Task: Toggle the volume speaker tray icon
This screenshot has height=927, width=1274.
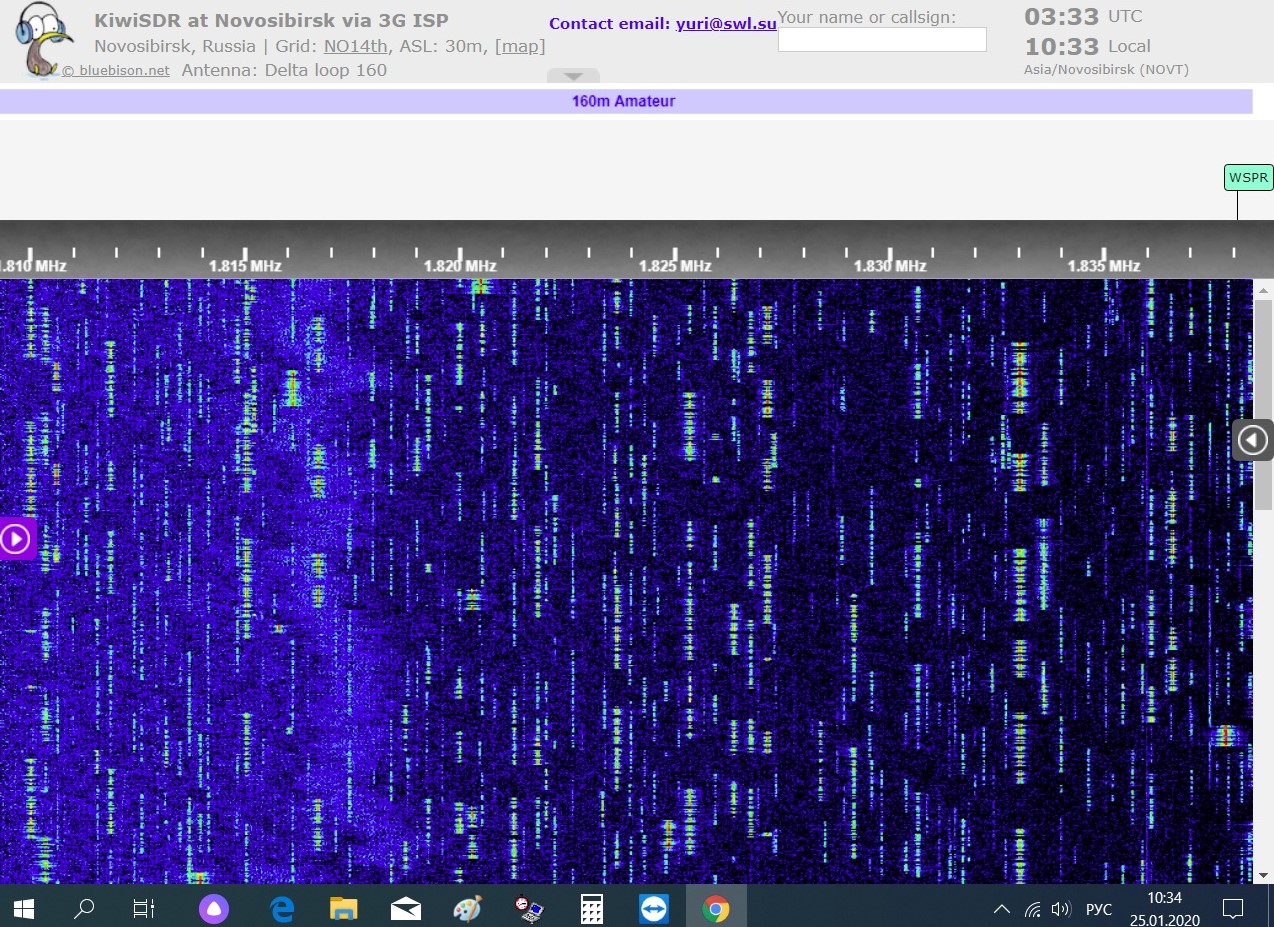Action: pos(1061,909)
